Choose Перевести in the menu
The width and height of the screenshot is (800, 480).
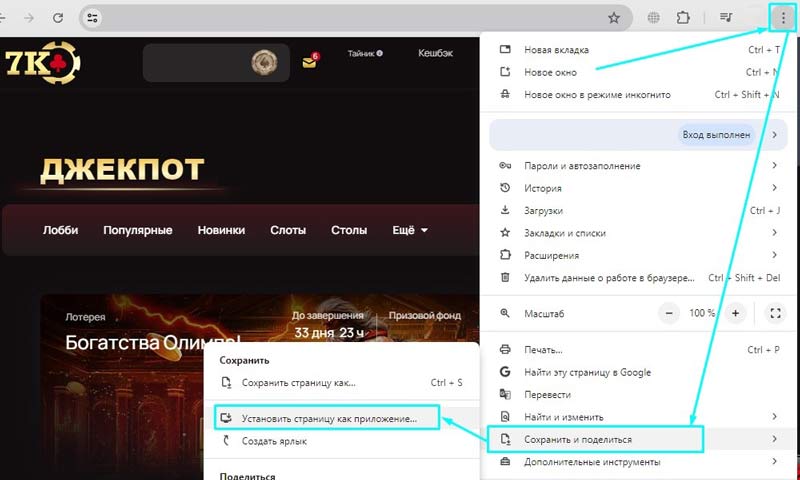pos(638,394)
